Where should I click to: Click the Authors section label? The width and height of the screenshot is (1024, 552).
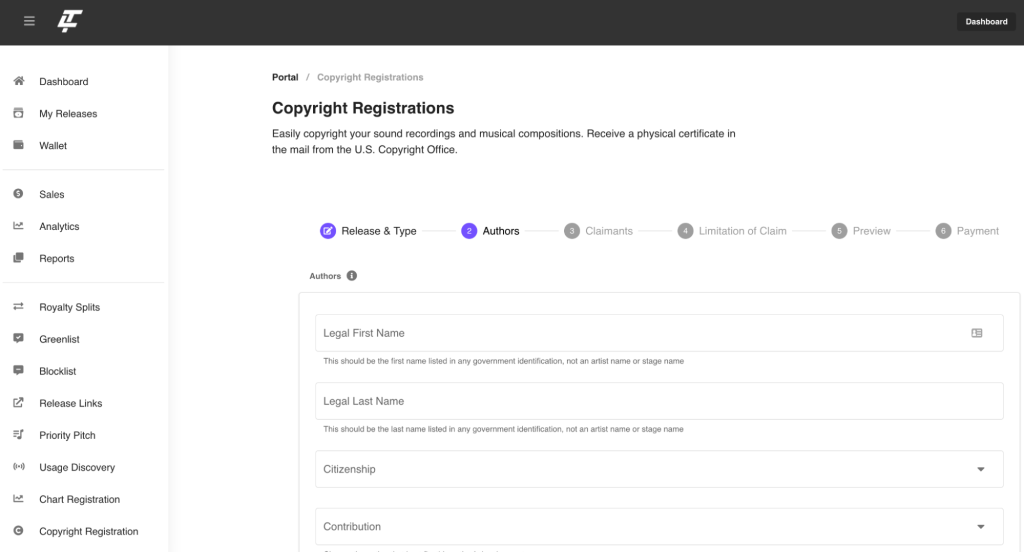(325, 276)
